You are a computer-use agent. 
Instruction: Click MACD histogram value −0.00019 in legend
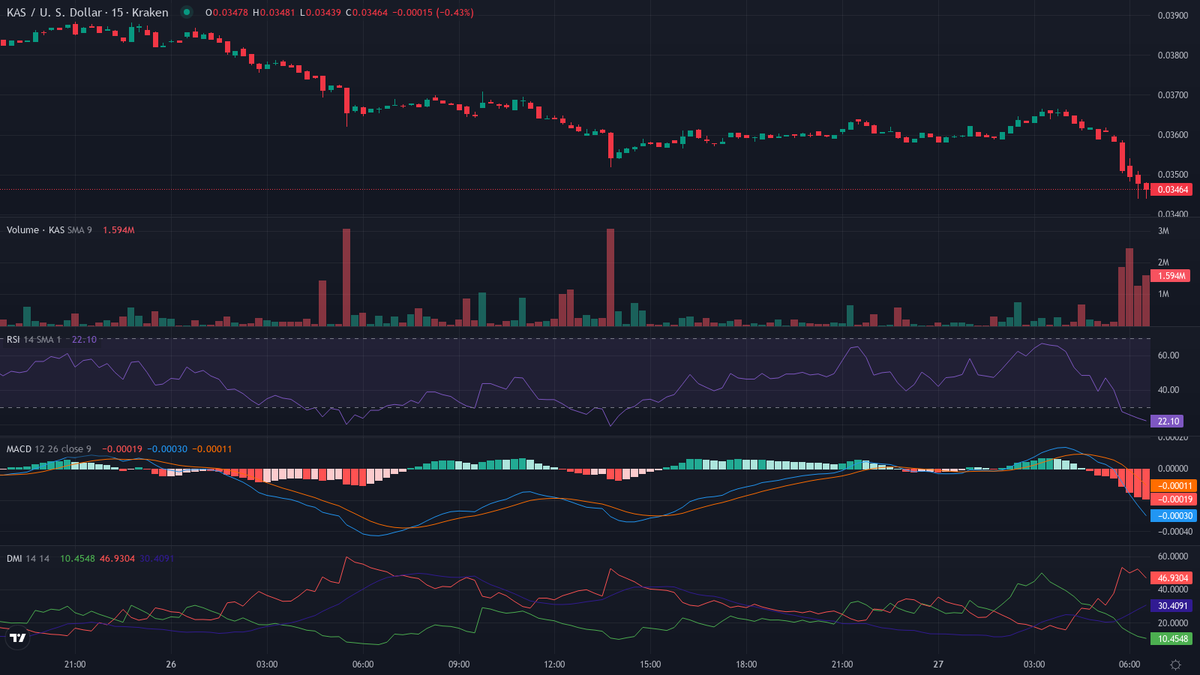pyautogui.click(x=121, y=449)
